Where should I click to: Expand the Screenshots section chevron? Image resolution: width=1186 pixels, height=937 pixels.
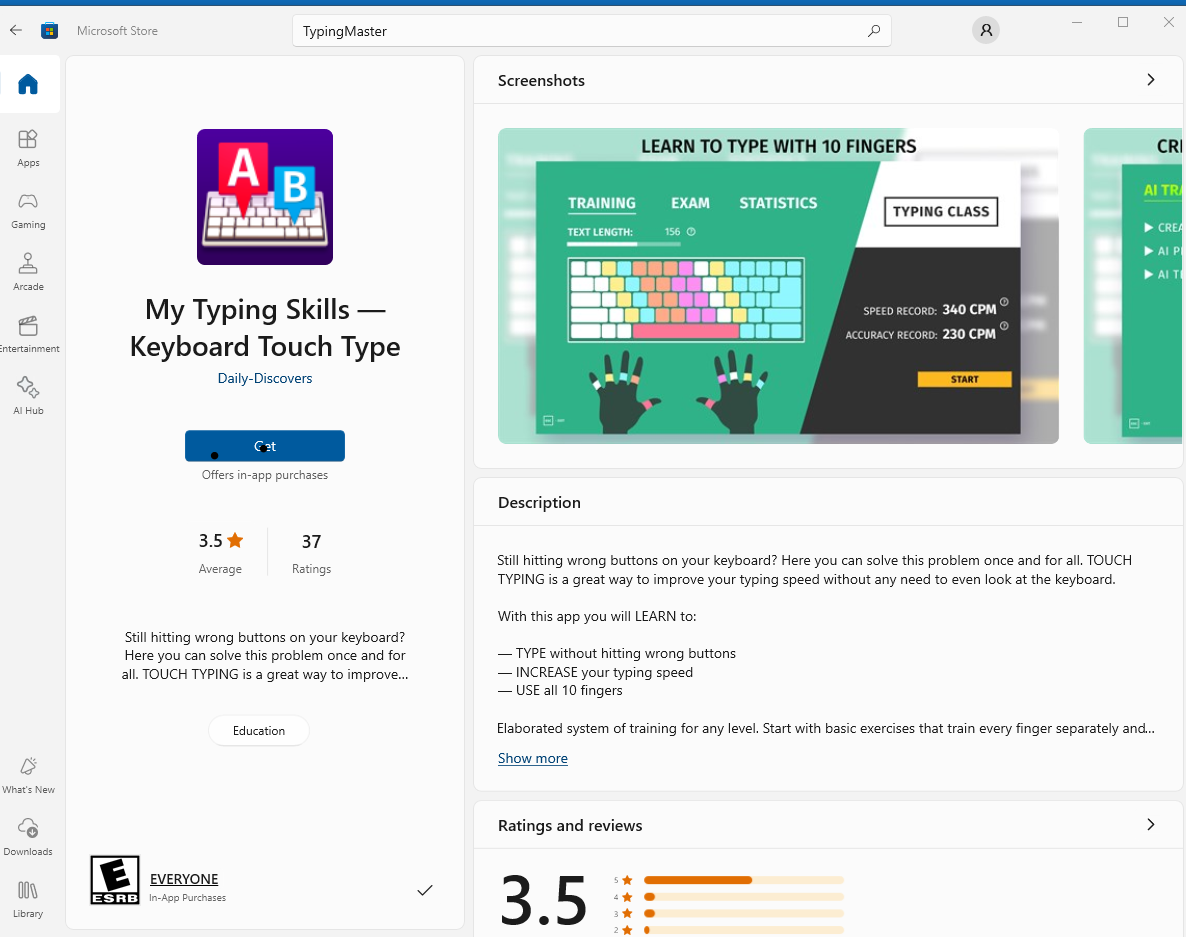[x=1150, y=79]
